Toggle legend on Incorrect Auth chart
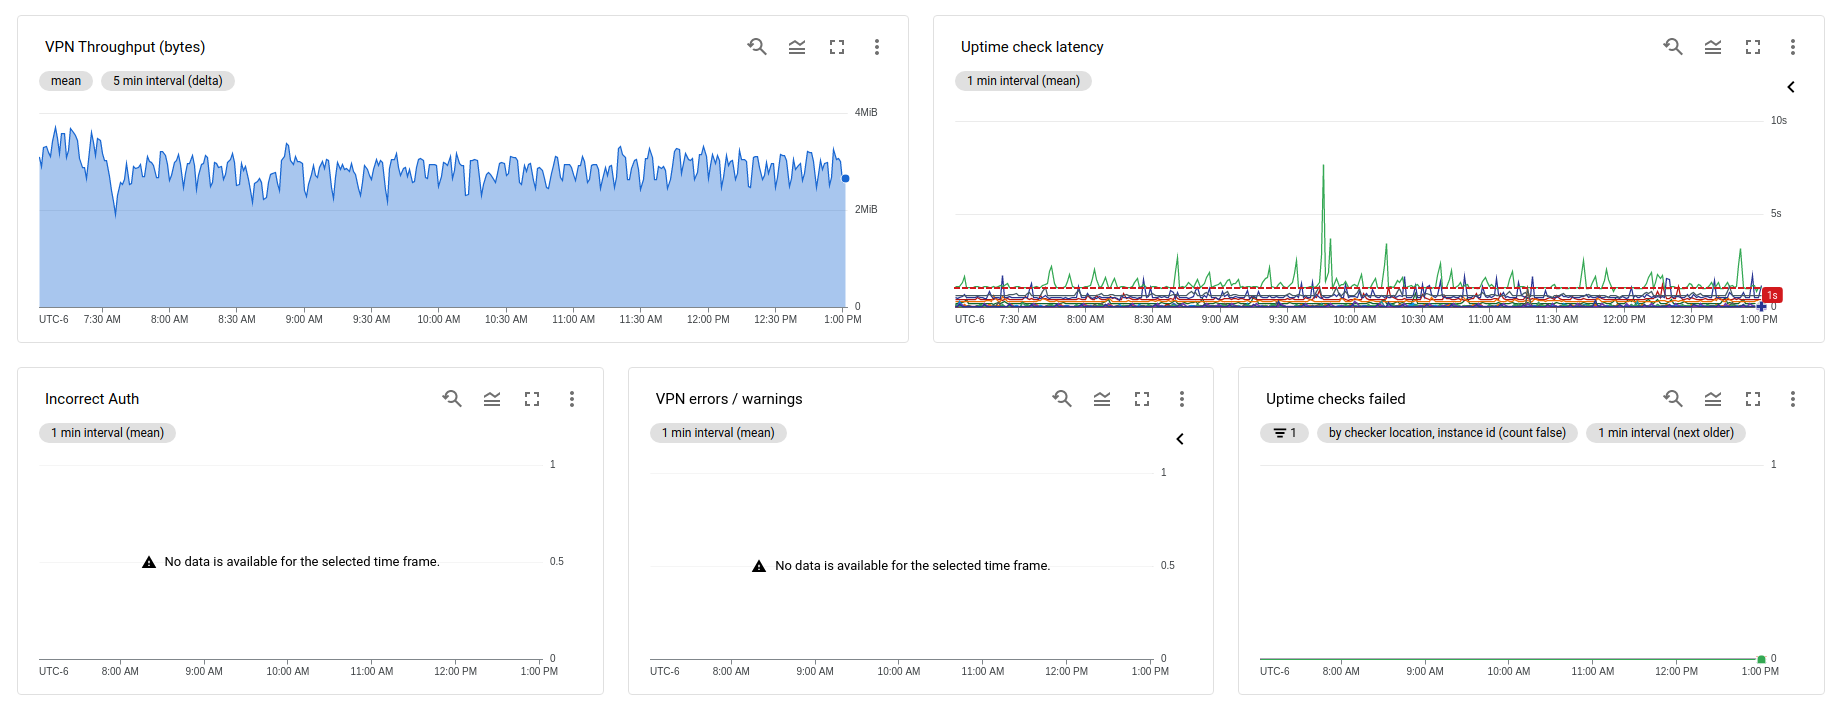The image size is (1840, 727). coord(492,399)
